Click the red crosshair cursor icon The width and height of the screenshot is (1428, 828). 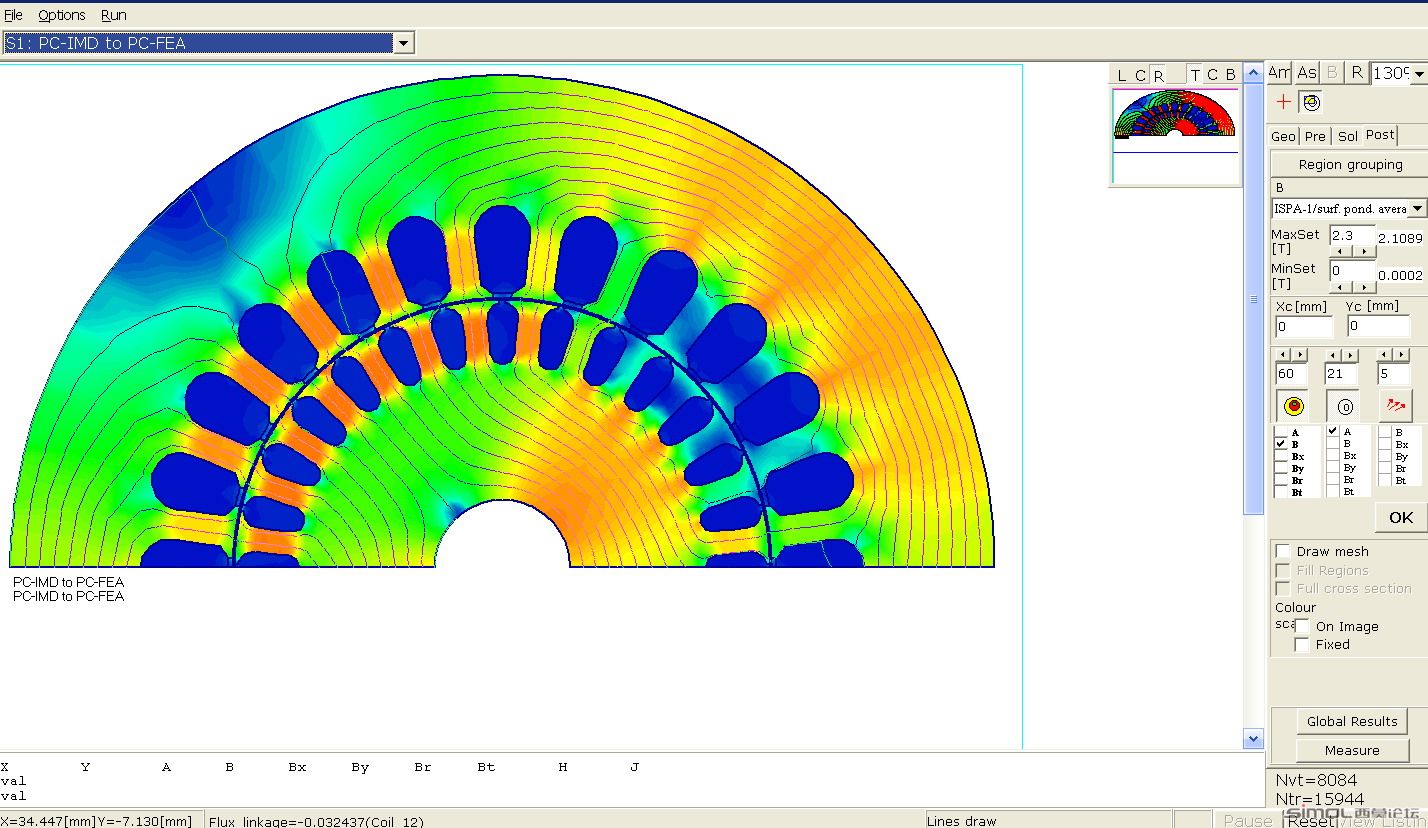[x=1284, y=102]
